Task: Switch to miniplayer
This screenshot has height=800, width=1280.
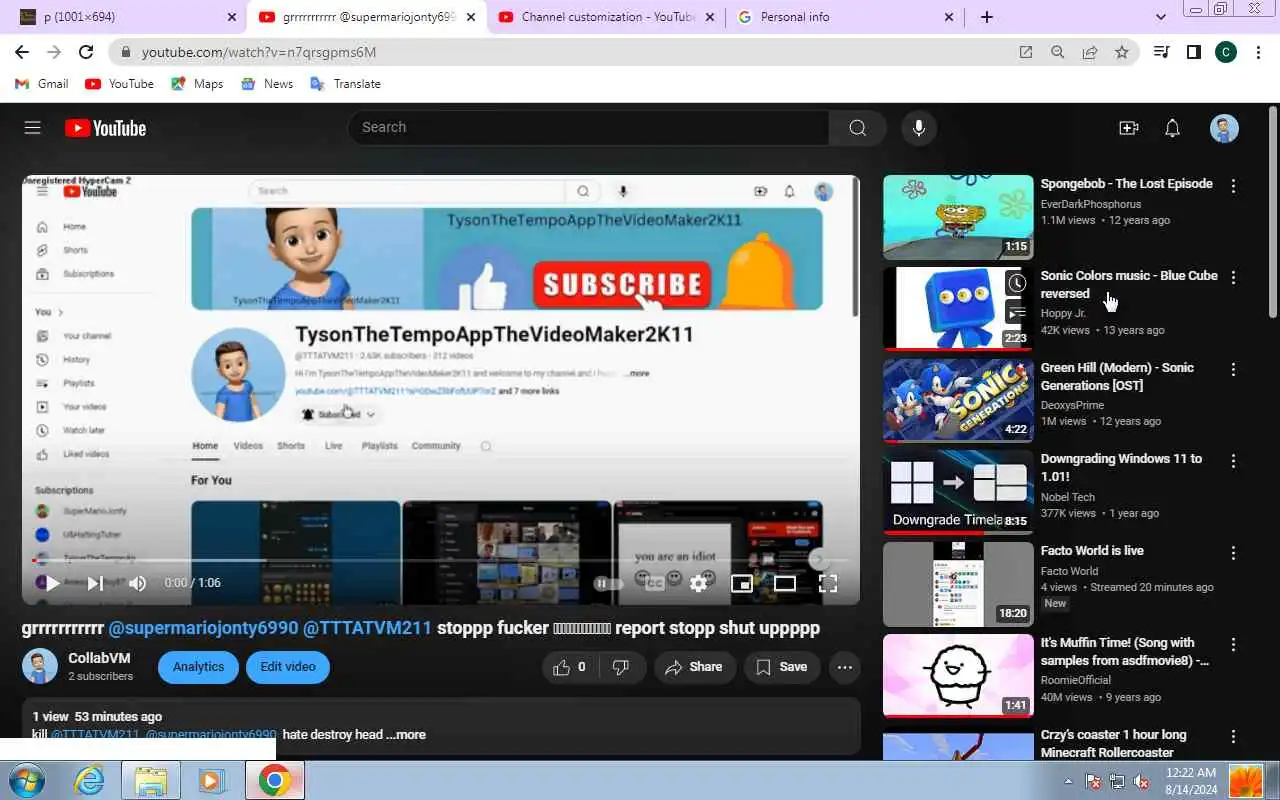Action: coord(742,583)
